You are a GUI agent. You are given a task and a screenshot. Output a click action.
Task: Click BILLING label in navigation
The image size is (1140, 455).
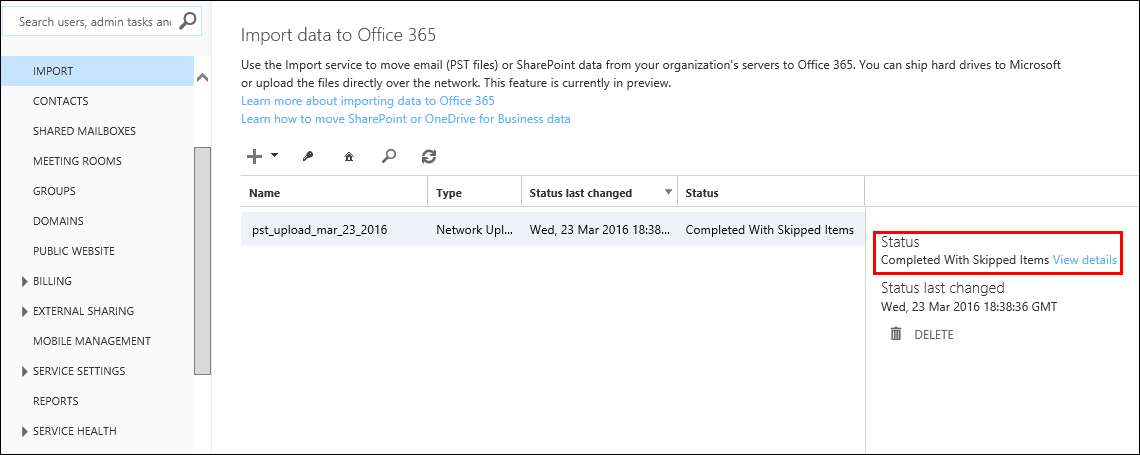click(52, 281)
